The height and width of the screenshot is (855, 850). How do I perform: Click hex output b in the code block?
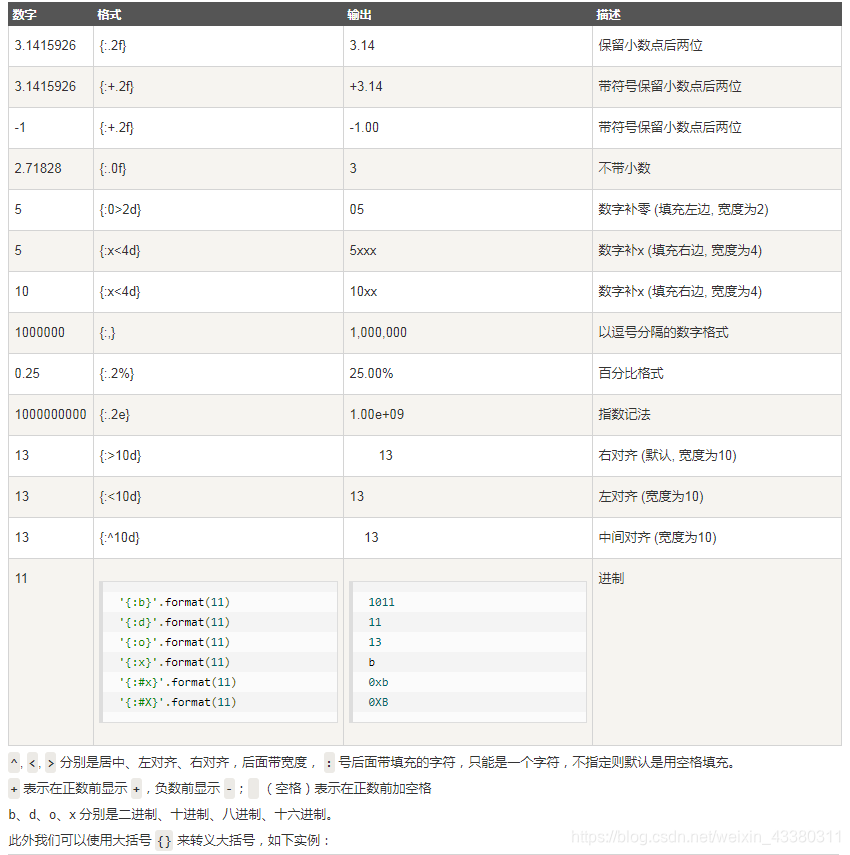372,663
